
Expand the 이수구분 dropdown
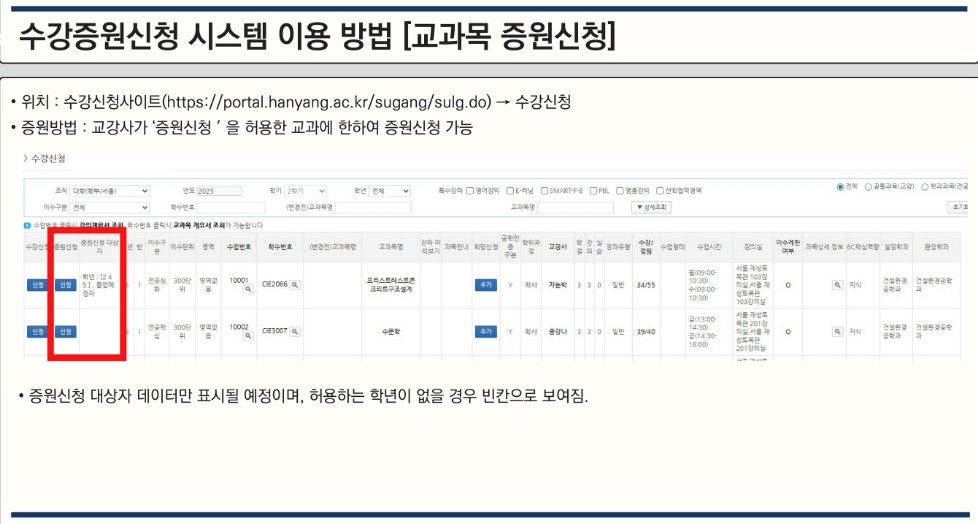point(110,207)
